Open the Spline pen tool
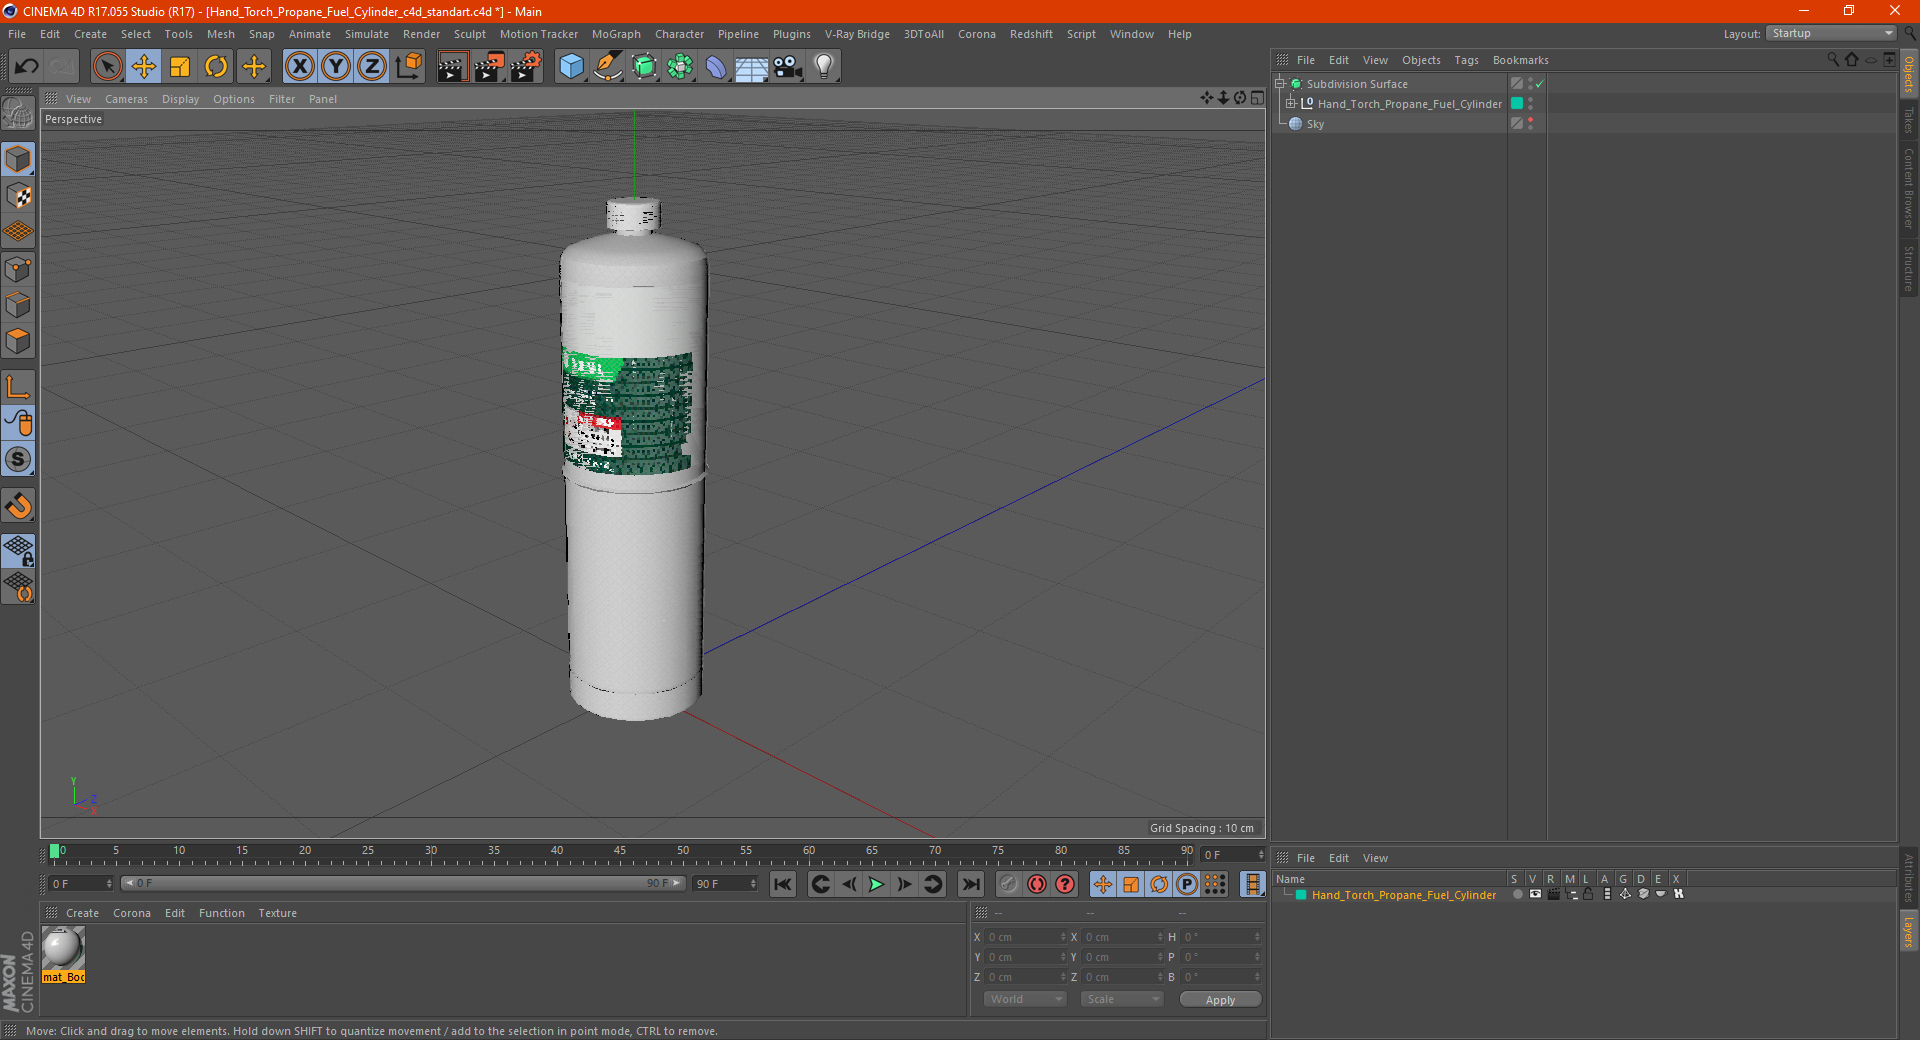Image resolution: width=1920 pixels, height=1040 pixels. point(607,67)
